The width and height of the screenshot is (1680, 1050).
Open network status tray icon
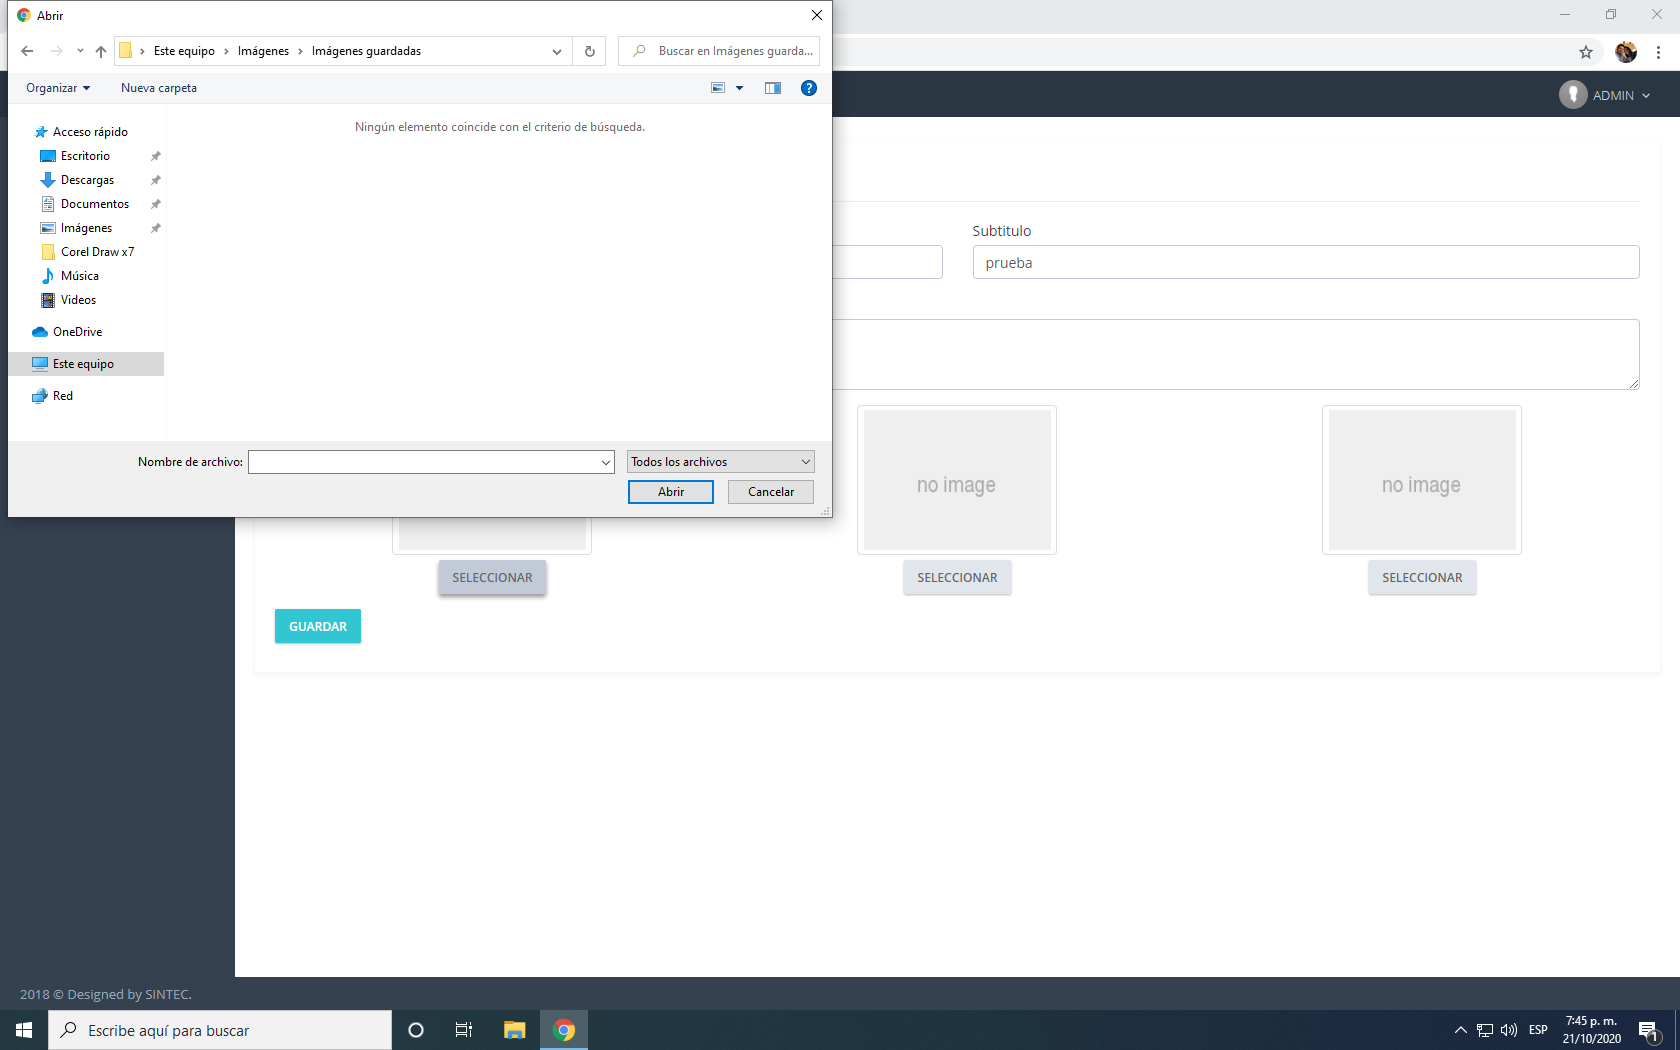(1485, 1030)
